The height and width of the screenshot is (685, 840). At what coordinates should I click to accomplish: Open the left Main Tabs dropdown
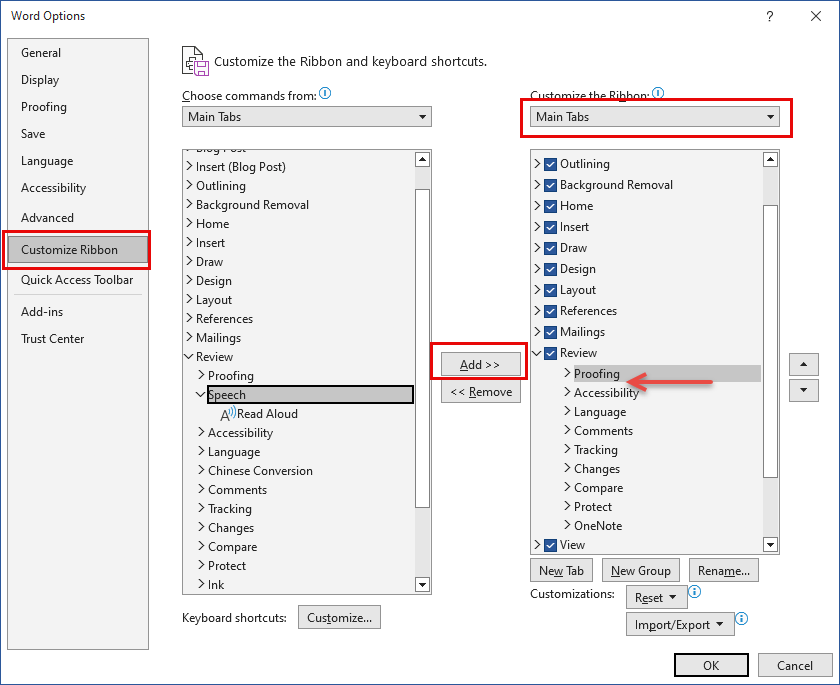(420, 116)
